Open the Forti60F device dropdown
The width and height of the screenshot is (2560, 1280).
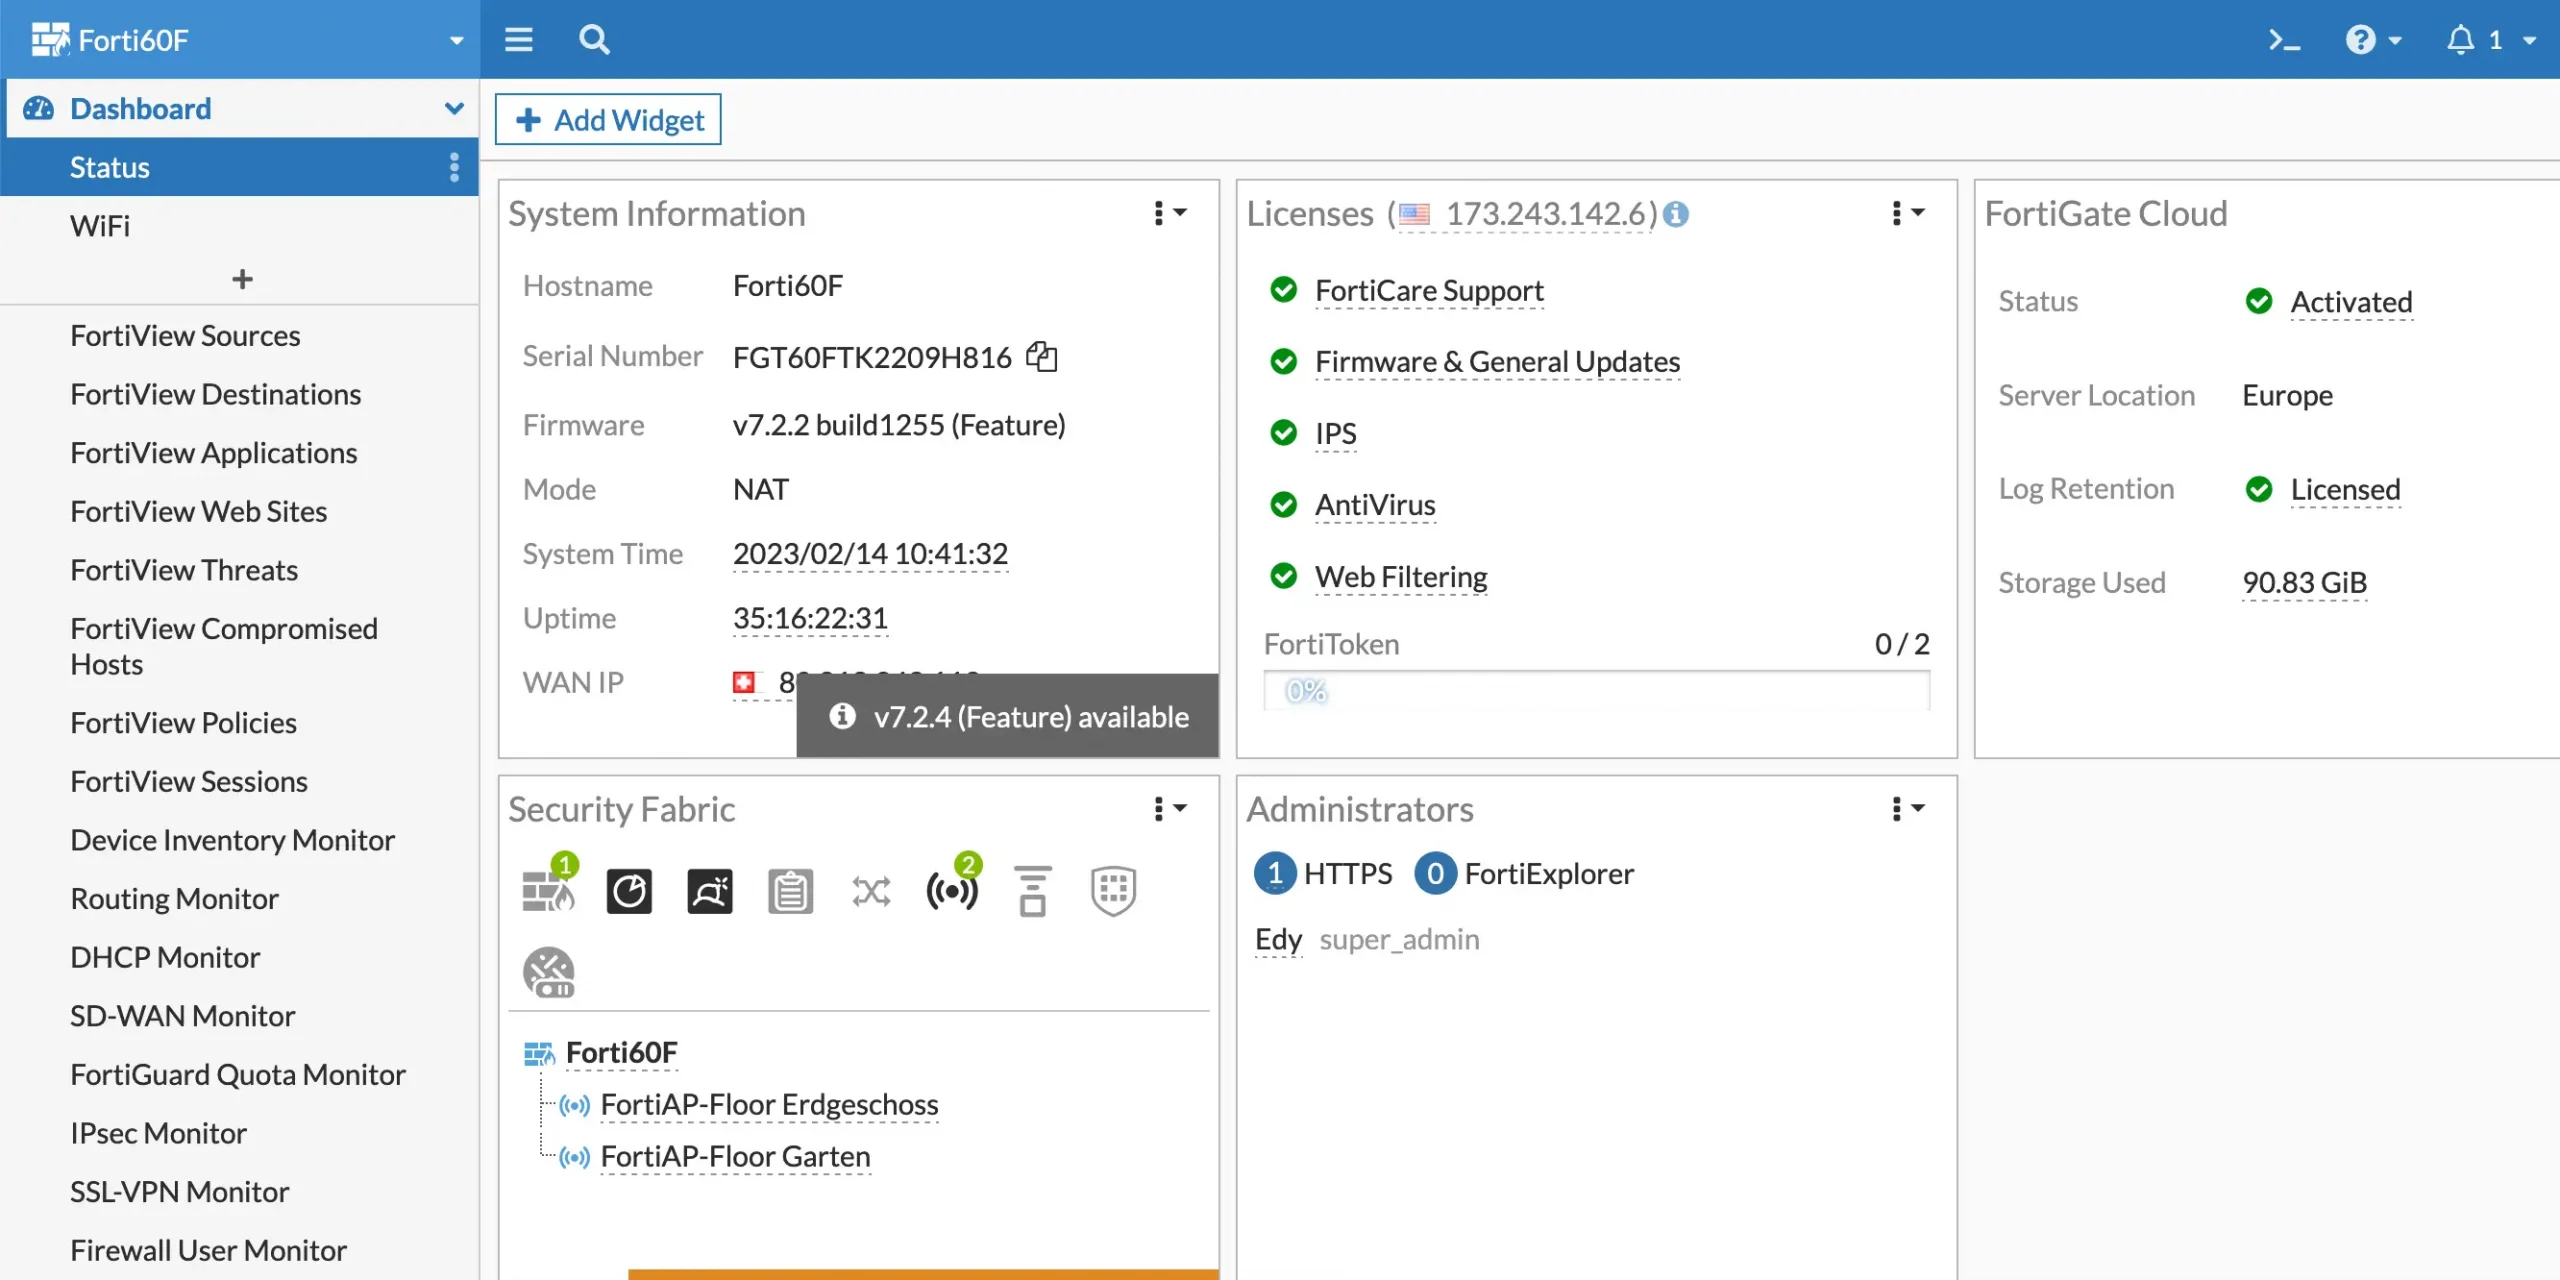(456, 41)
